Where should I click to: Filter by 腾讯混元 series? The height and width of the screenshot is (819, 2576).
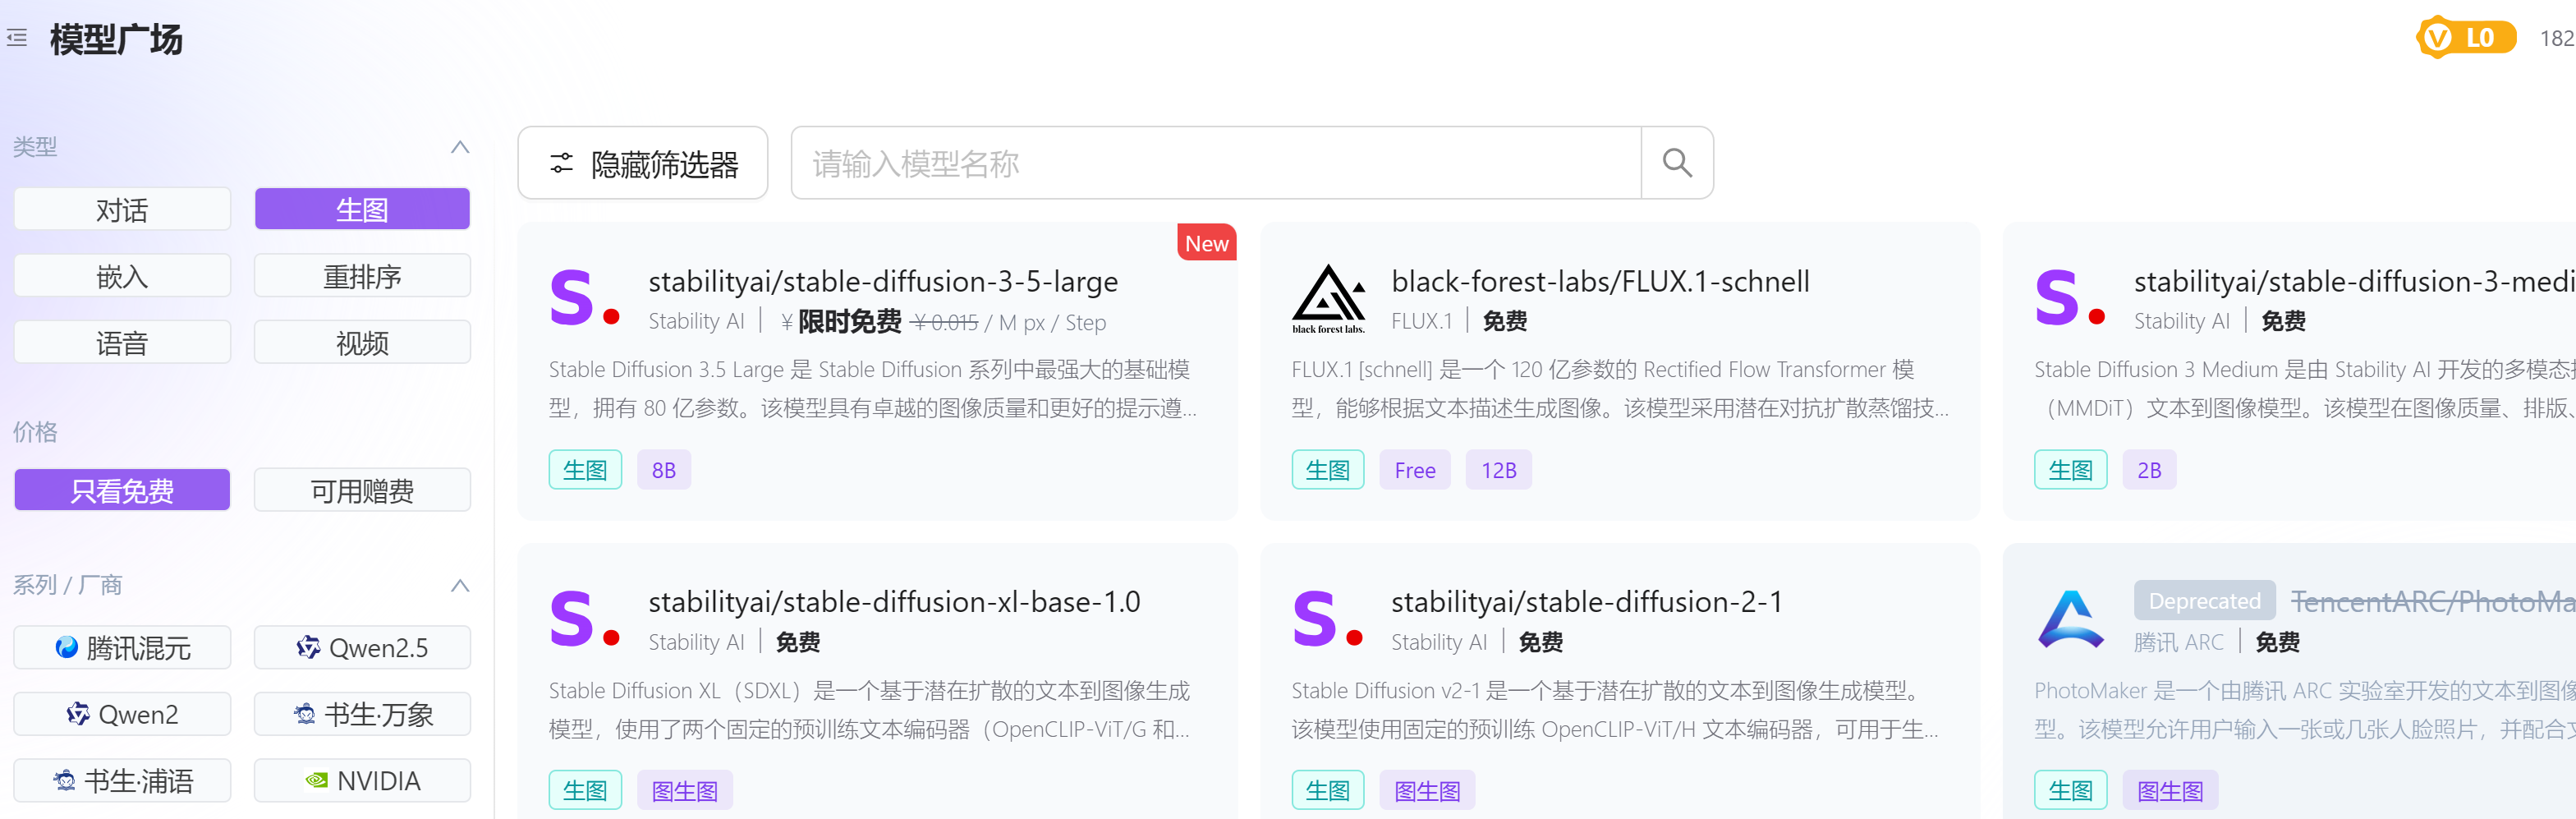[x=122, y=648]
